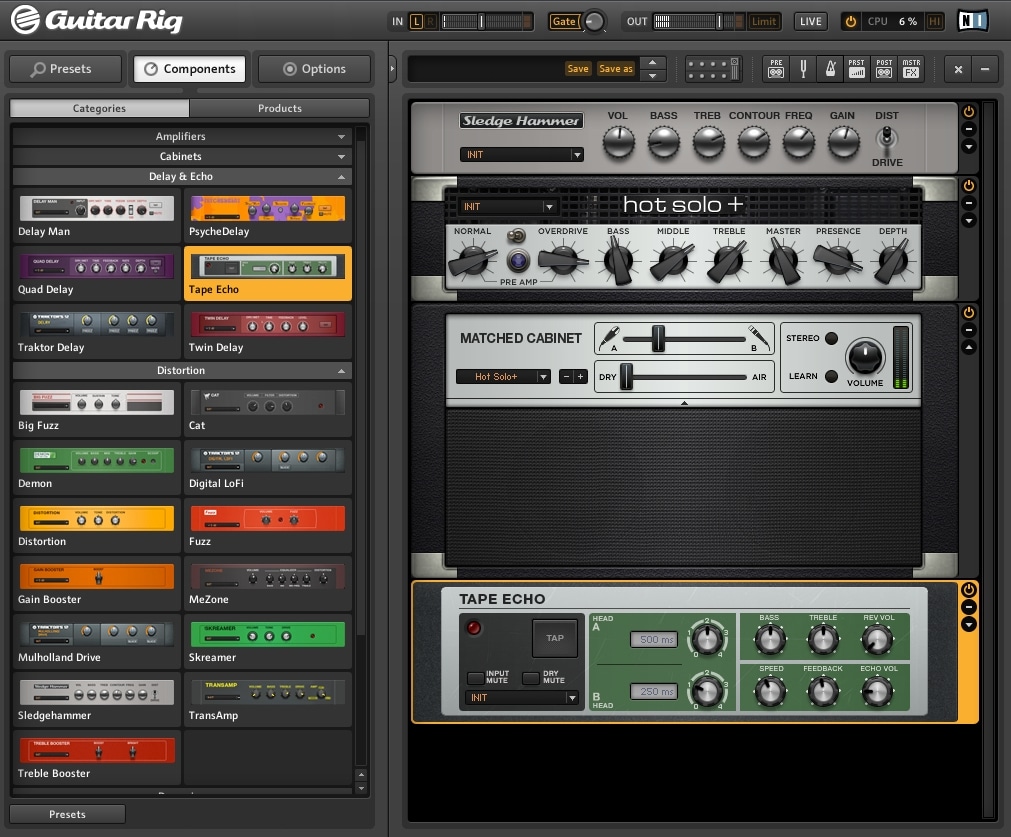The height and width of the screenshot is (837, 1011).
Task: Enable the right R input channel
Action: (430, 21)
